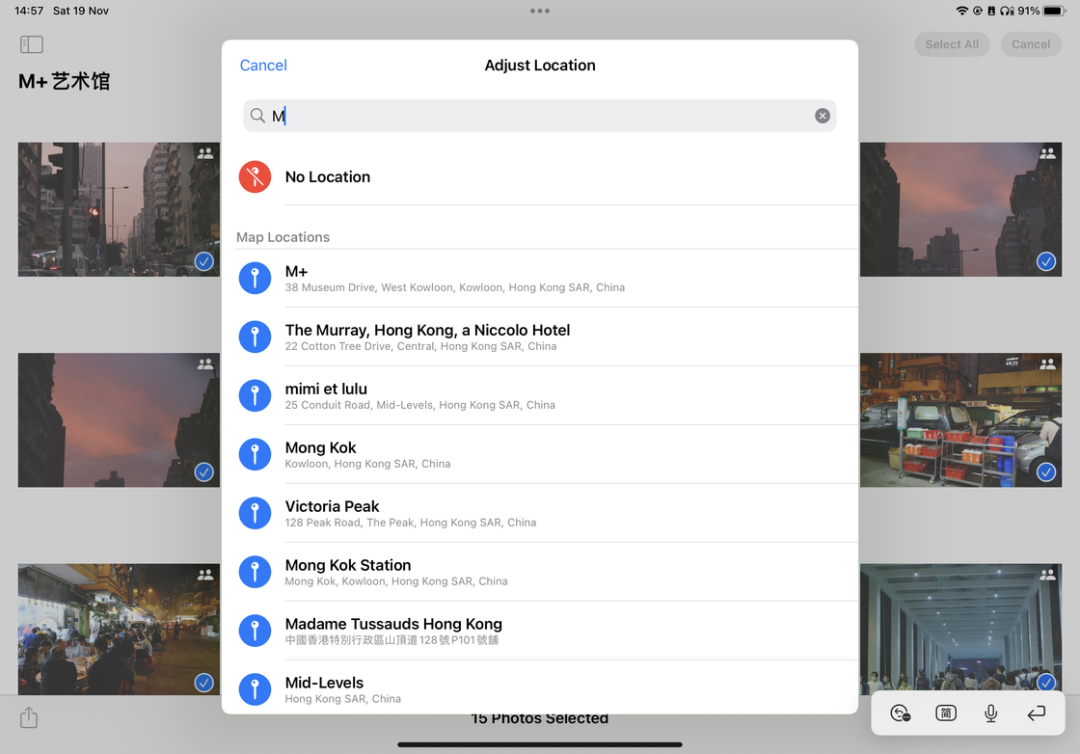Image resolution: width=1080 pixels, height=754 pixels.
Task: Cancel the Adjust Location dialog
Action: [263, 65]
